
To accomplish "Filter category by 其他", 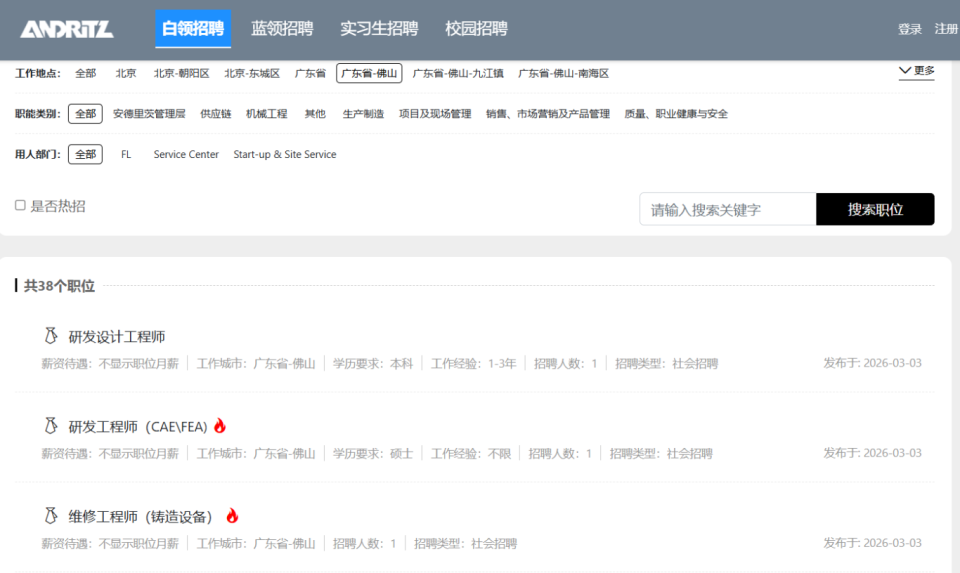I will (315, 114).
